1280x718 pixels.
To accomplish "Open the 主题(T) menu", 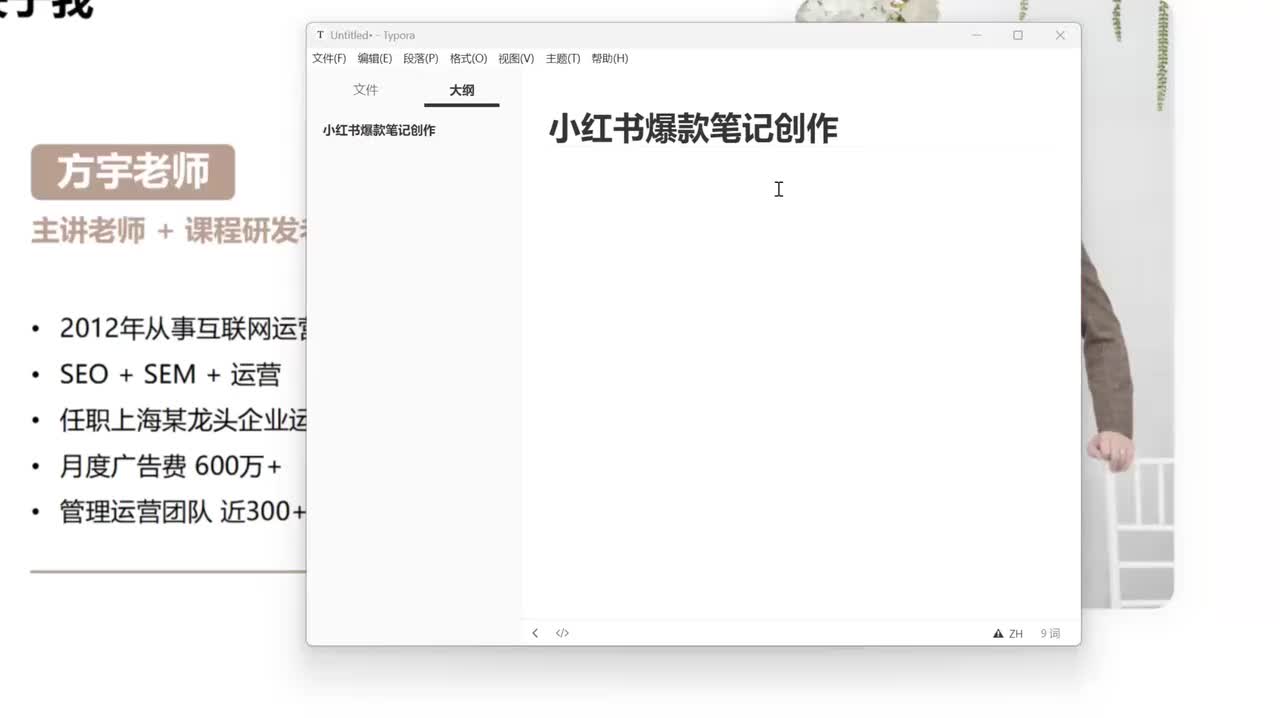I will (563, 59).
